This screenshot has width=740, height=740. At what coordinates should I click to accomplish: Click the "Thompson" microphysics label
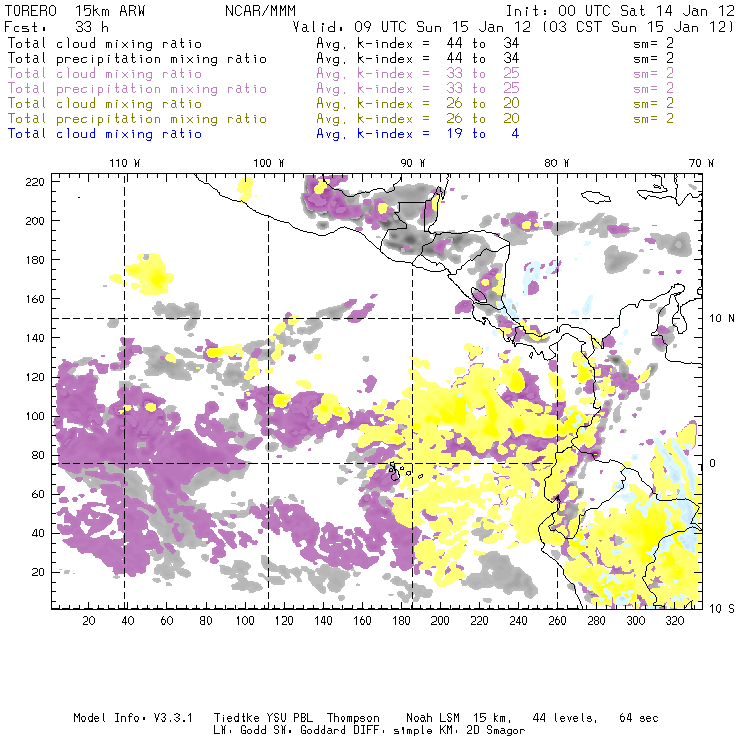click(x=353, y=718)
